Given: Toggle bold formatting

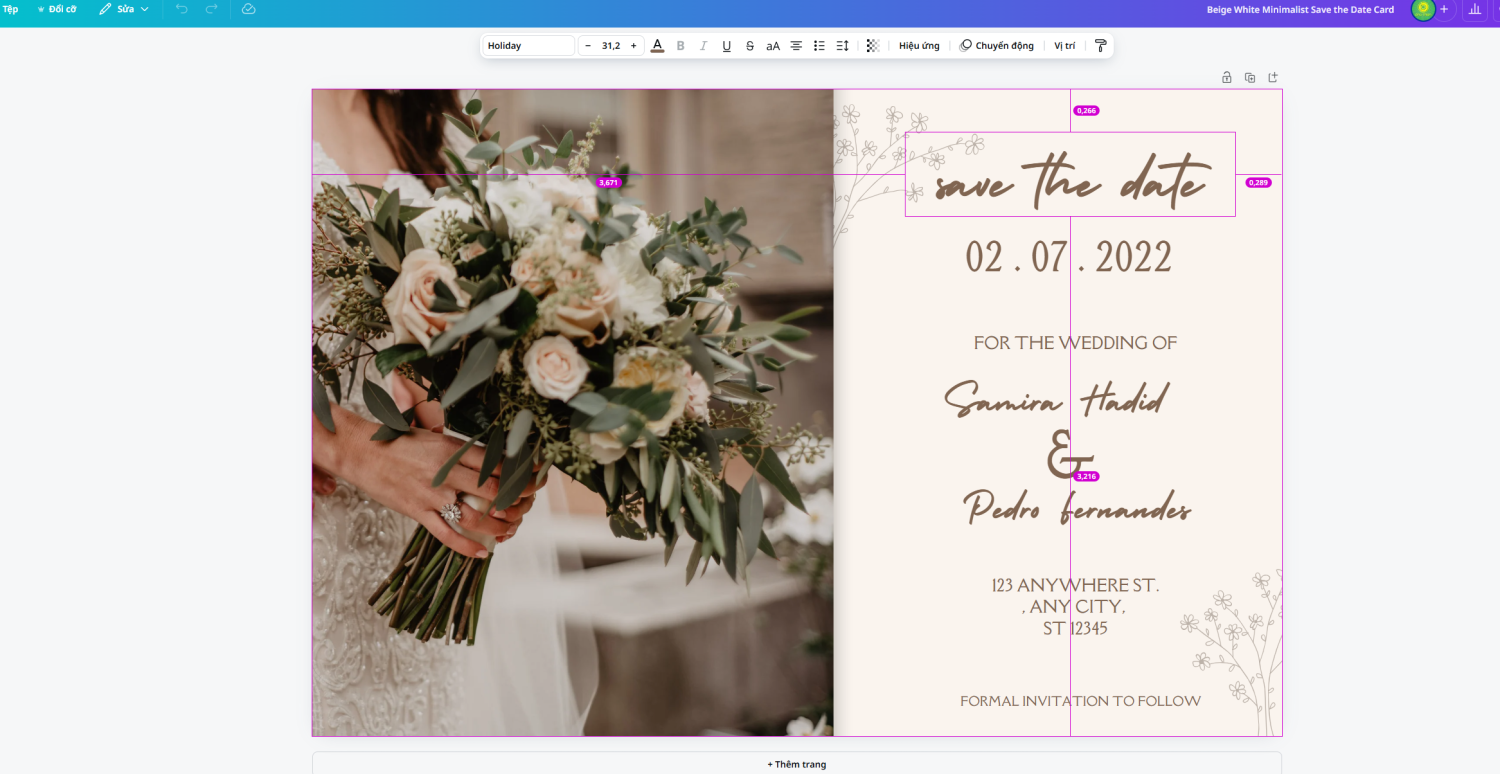Looking at the screenshot, I should [x=681, y=46].
